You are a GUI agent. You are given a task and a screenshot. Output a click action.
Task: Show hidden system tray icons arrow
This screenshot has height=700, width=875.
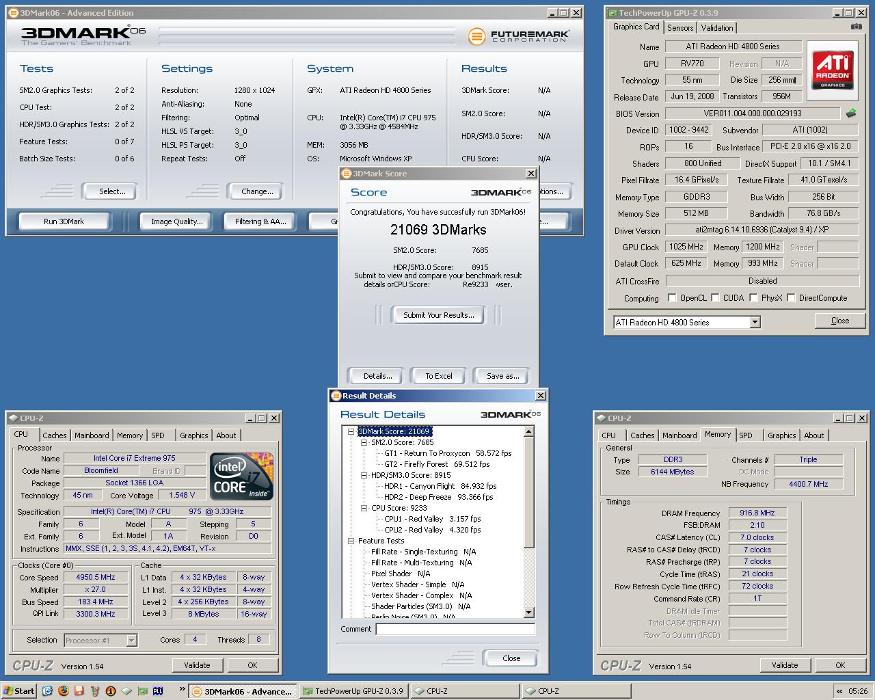pos(839,691)
